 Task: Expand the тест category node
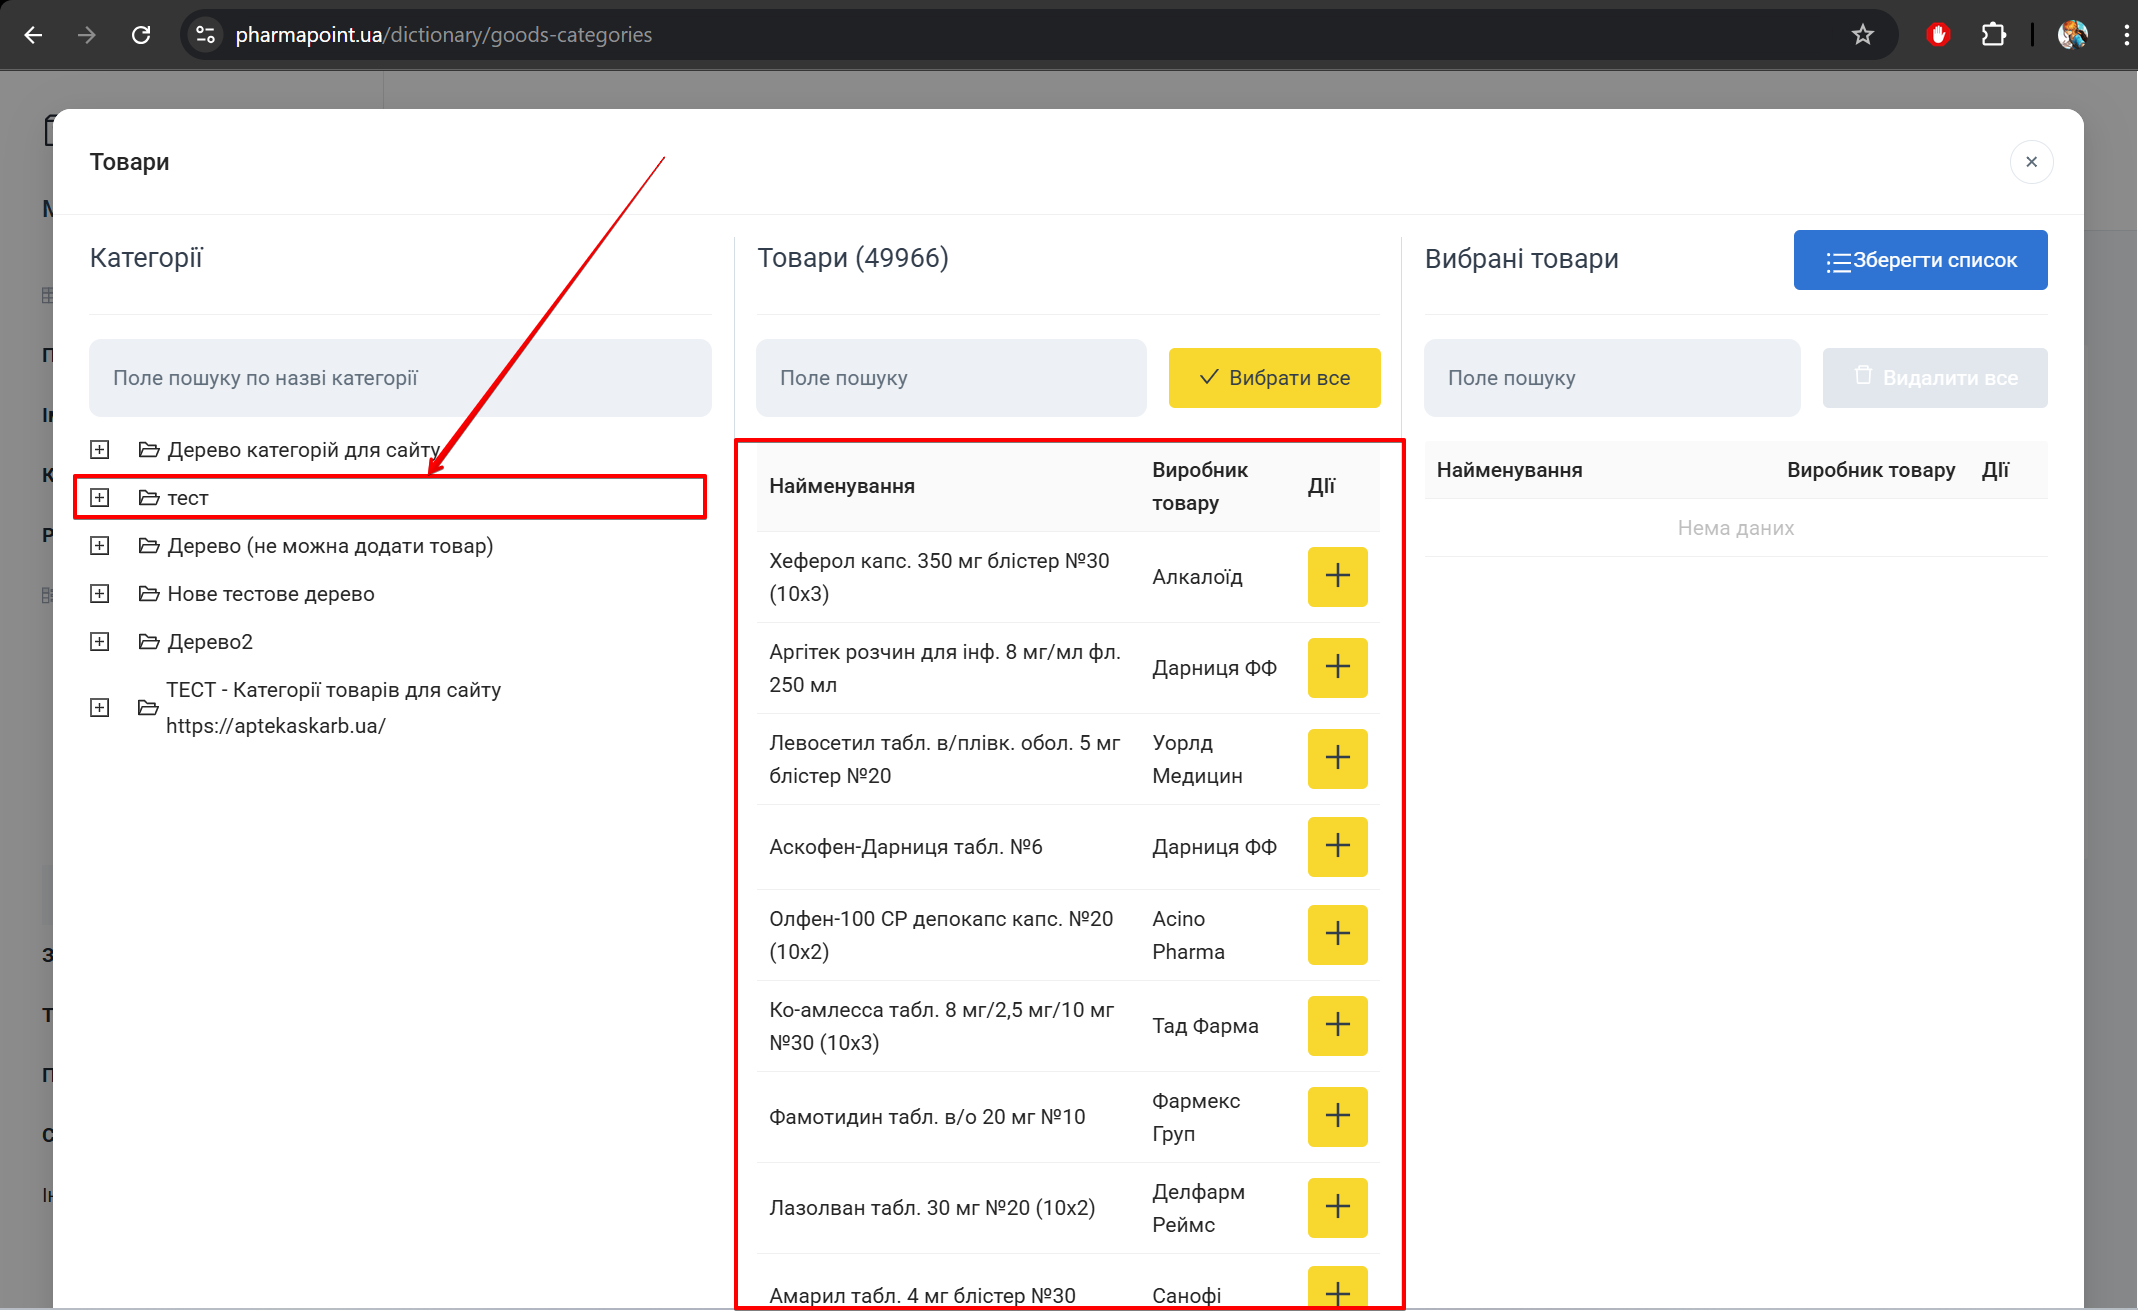(100, 498)
